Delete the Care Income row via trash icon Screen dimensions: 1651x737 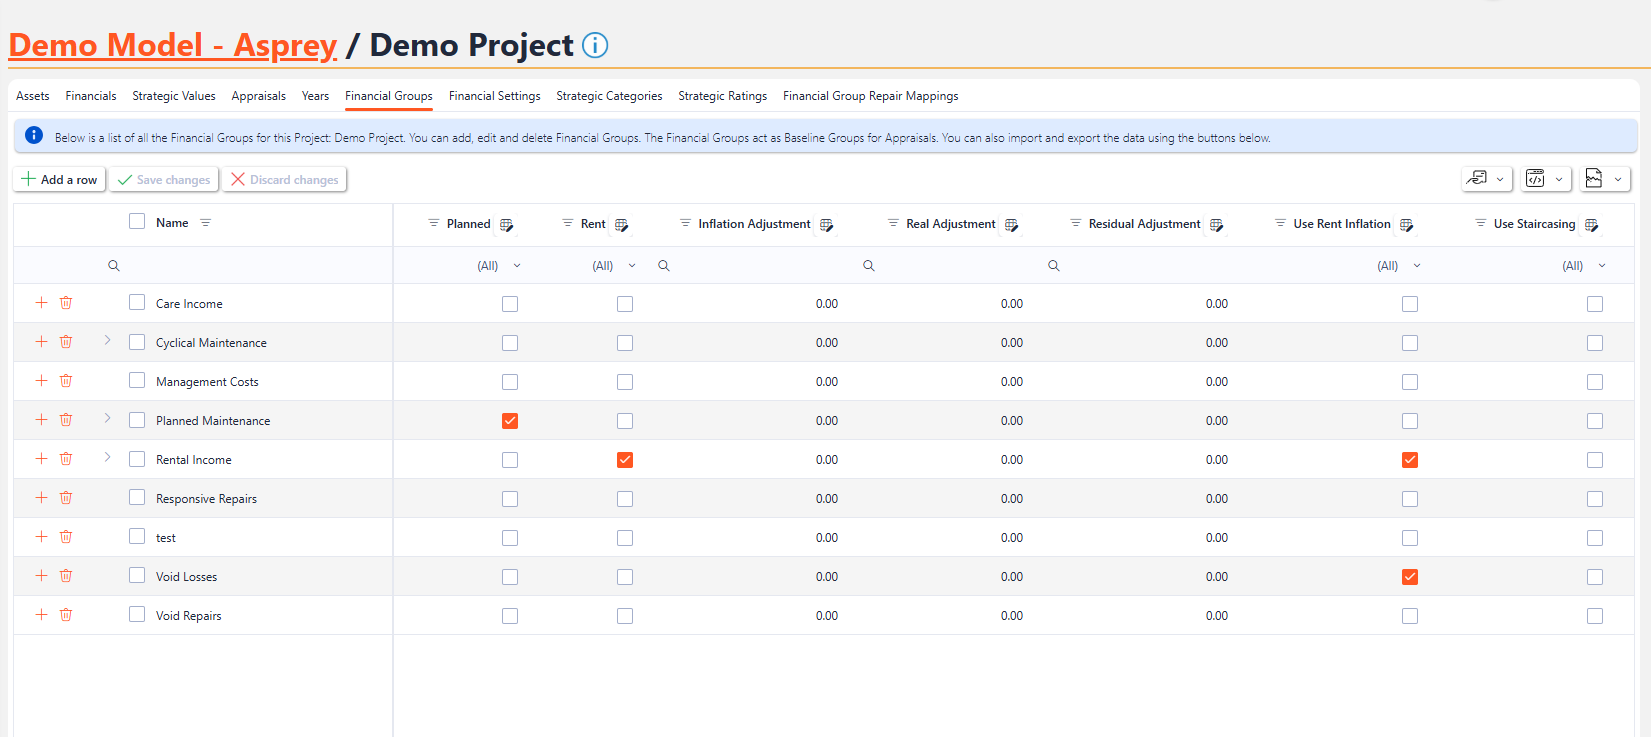(66, 303)
